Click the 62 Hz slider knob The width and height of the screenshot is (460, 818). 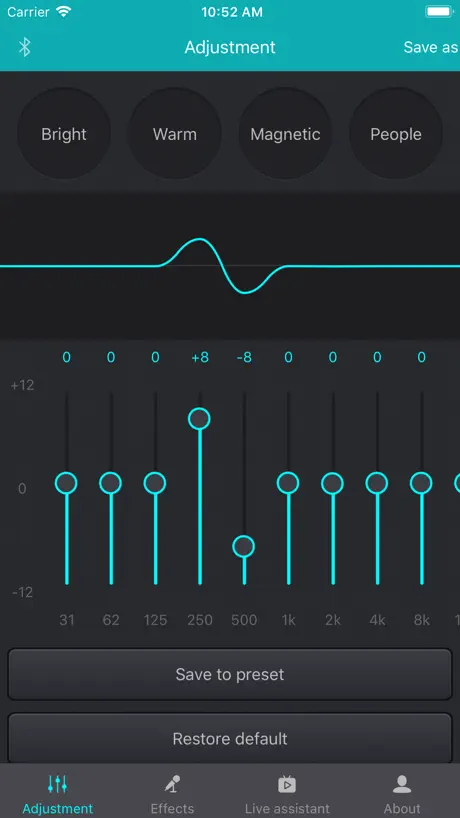tap(111, 483)
